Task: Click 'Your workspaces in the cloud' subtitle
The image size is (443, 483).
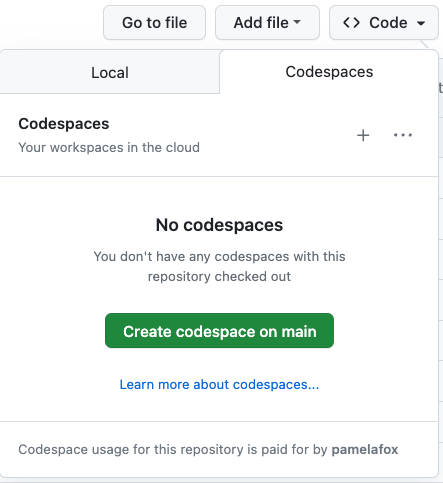Action: coord(109,147)
